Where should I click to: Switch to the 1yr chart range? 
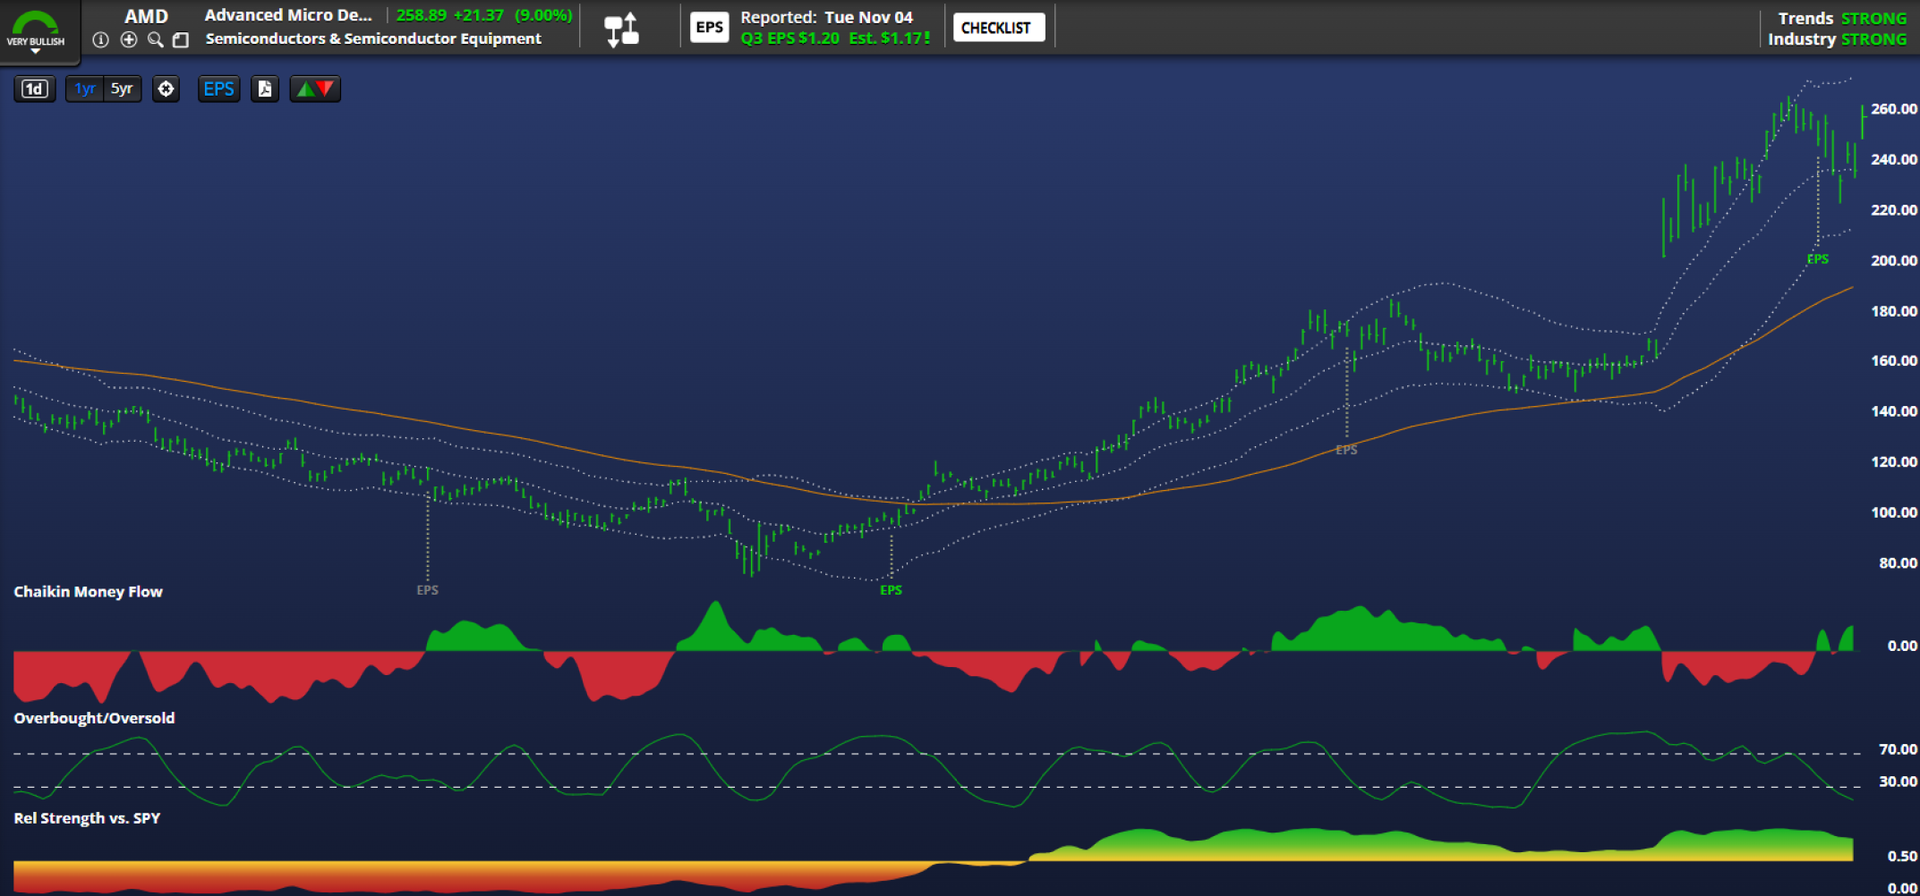click(x=85, y=89)
